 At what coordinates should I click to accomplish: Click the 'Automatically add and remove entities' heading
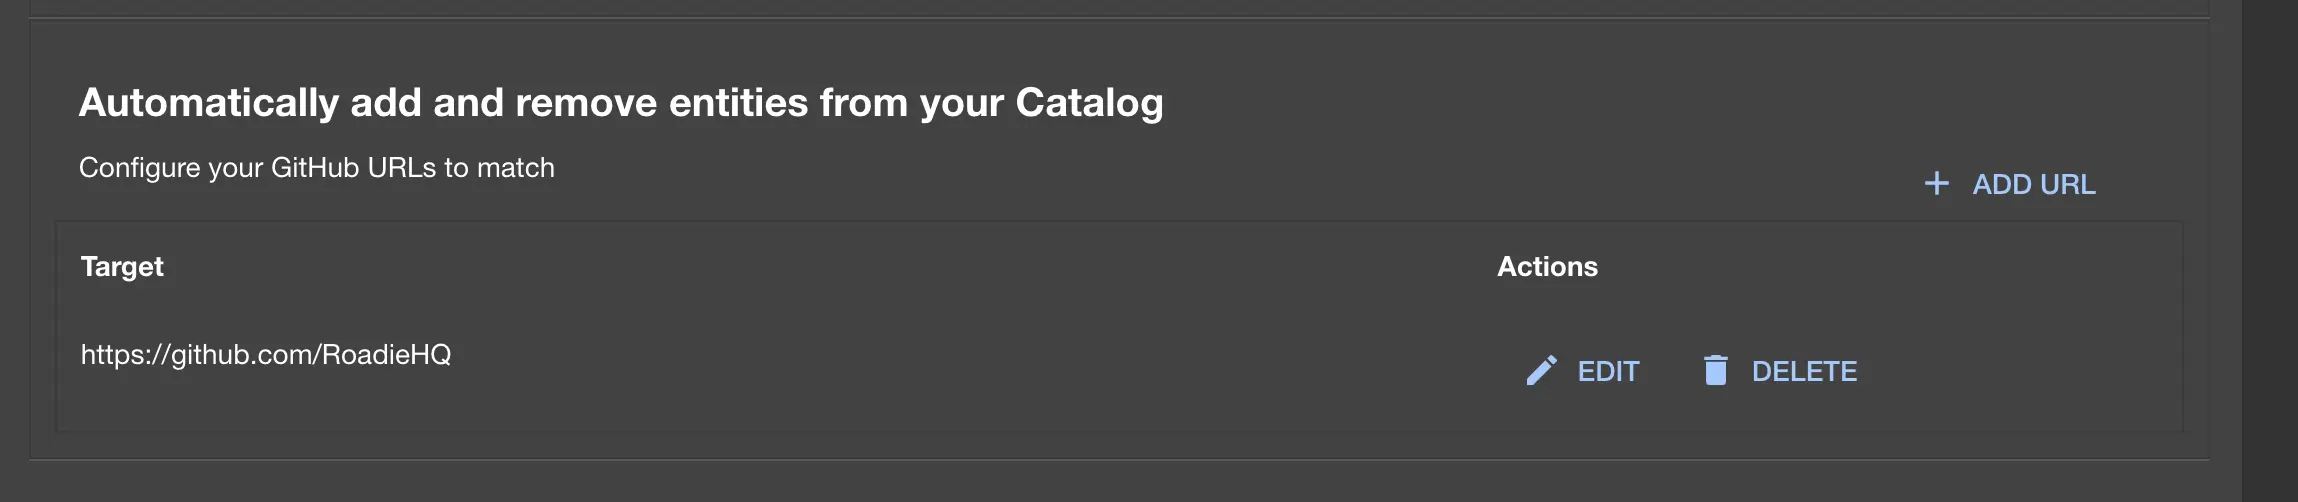(x=620, y=103)
